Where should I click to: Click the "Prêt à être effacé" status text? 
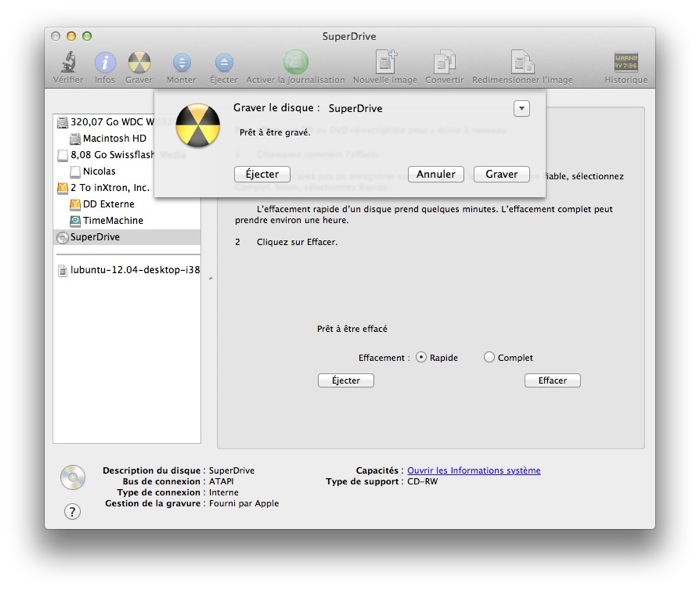coord(352,329)
